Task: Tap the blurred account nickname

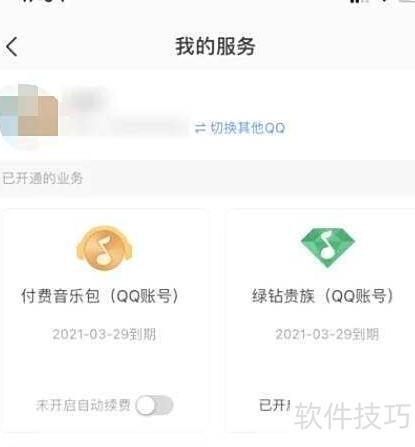Action: click(x=87, y=99)
